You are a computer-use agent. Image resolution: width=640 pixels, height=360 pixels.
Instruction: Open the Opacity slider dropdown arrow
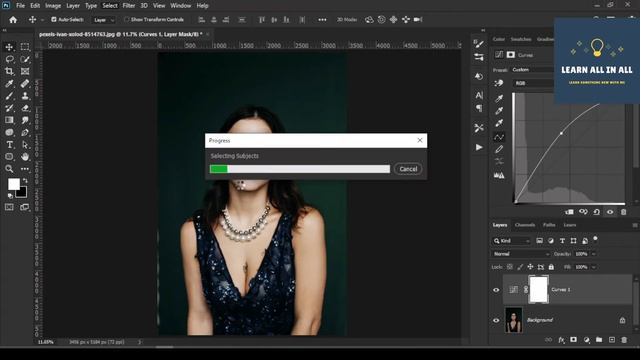click(594, 254)
